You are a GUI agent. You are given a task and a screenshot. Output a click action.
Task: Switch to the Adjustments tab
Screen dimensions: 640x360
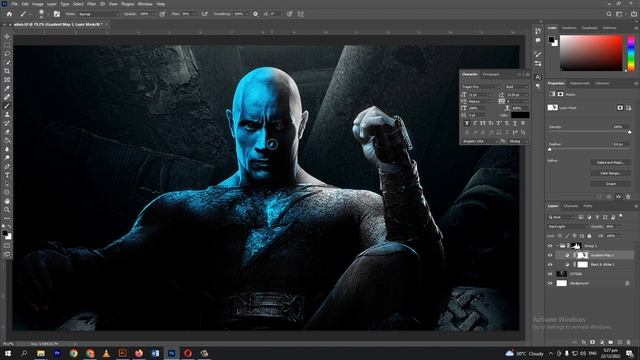pyautogui.click(x=580, y=83)
